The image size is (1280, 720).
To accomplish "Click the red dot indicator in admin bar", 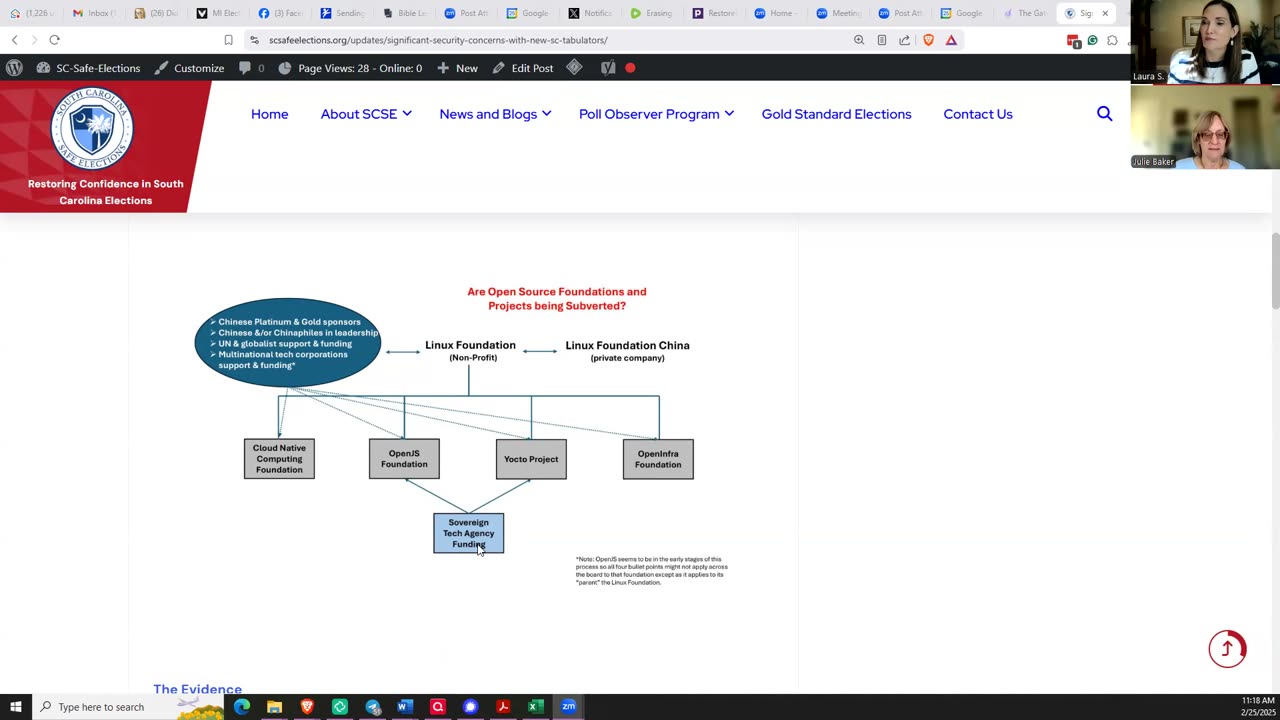I will coord(630,68).
